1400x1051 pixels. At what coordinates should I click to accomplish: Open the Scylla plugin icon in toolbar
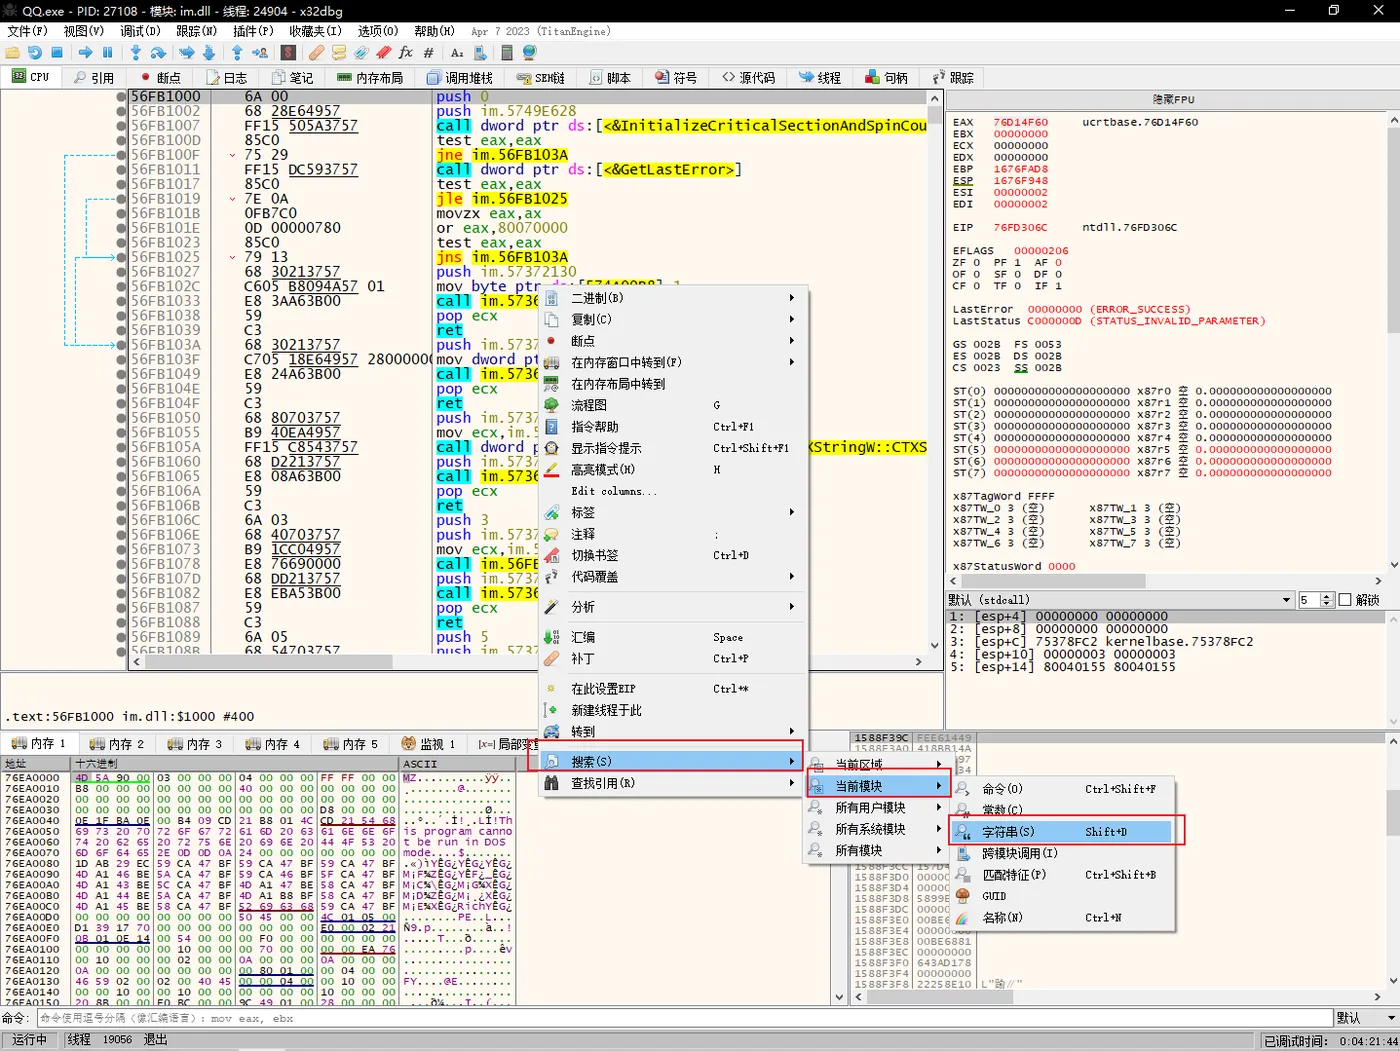(x=288, y=53)
